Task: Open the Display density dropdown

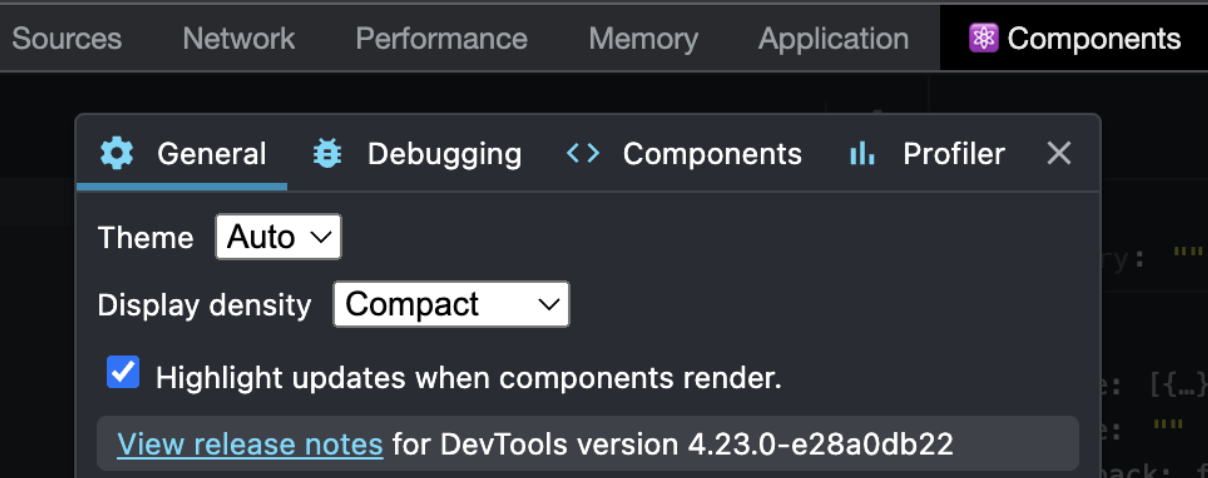Action: [x=451, y=304]
